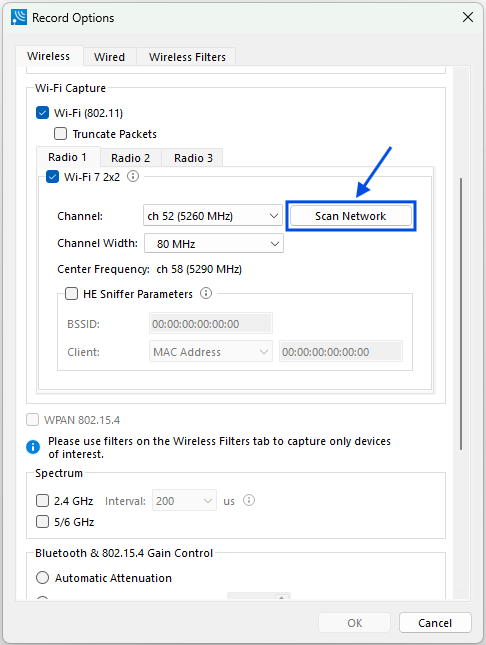
Task: Click info icon beside HE Sniffer Parameters
Action: [x=206, y=293]
